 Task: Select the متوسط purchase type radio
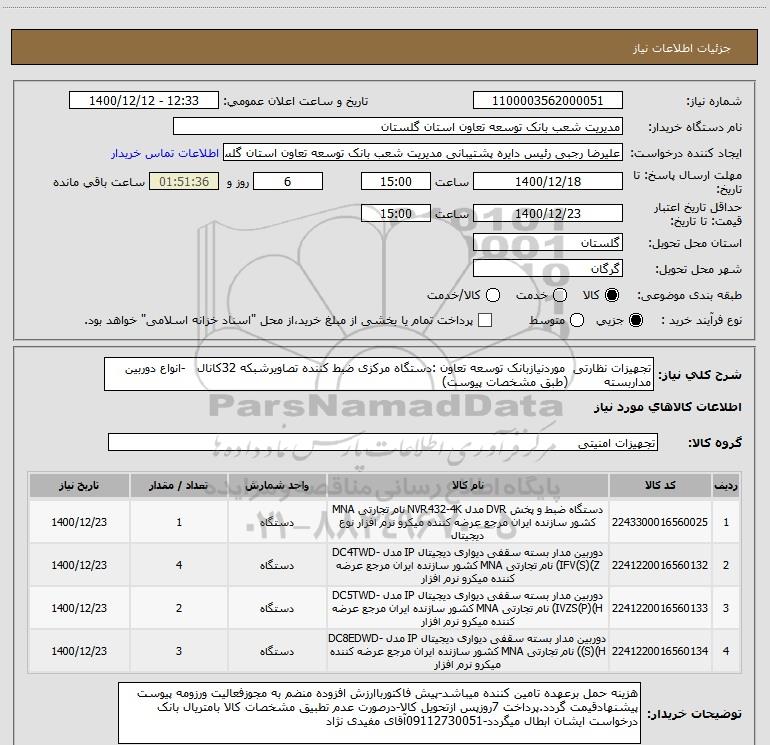(577, 320)
